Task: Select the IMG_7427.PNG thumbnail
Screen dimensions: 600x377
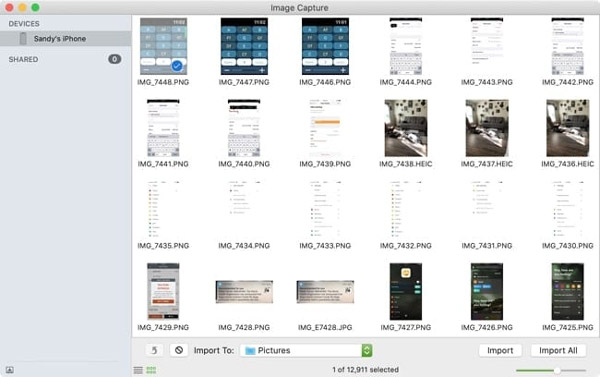Action: pyautogui.click(x=406, y=292)
